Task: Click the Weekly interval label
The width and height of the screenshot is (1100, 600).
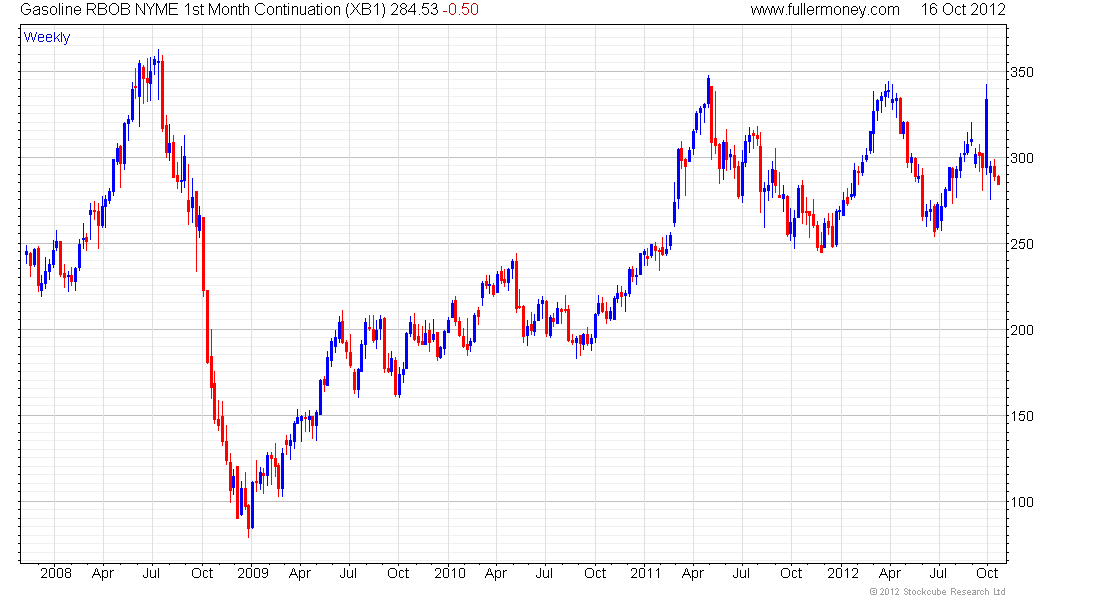Action: coord(47,37)
